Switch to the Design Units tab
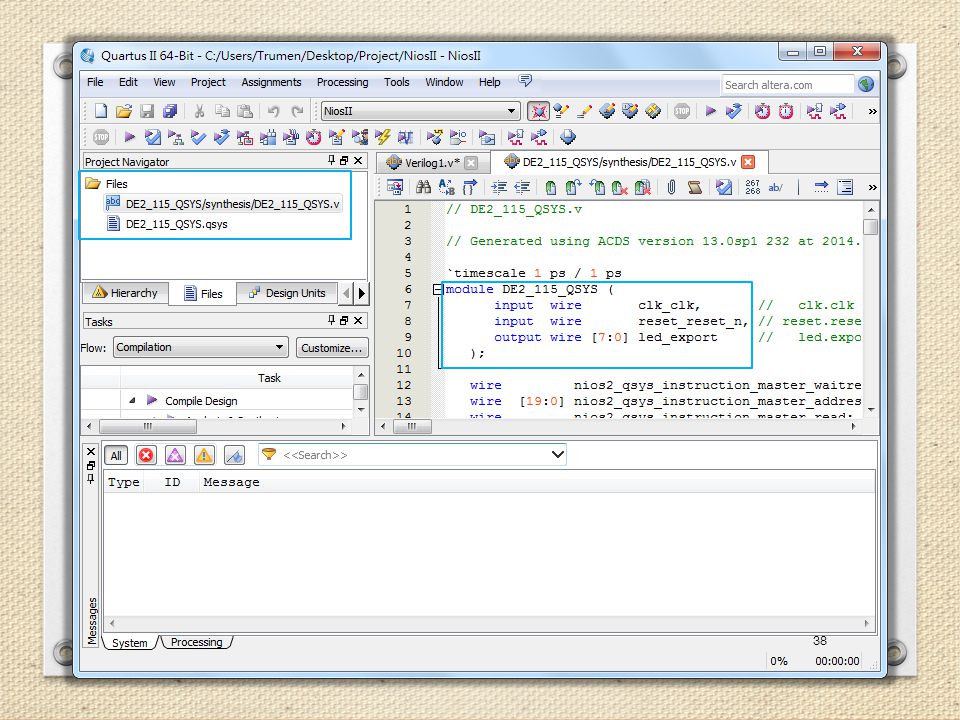 click(x=287, y=293)
